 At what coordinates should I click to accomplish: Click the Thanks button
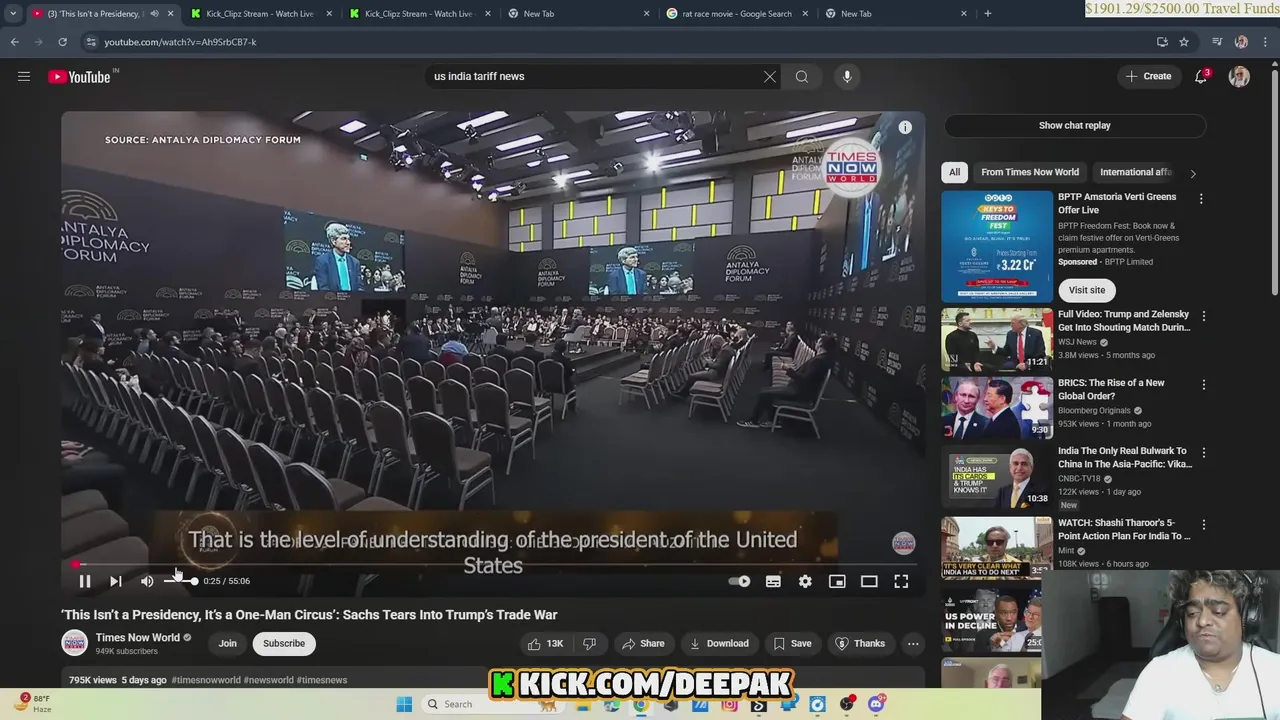860,643
